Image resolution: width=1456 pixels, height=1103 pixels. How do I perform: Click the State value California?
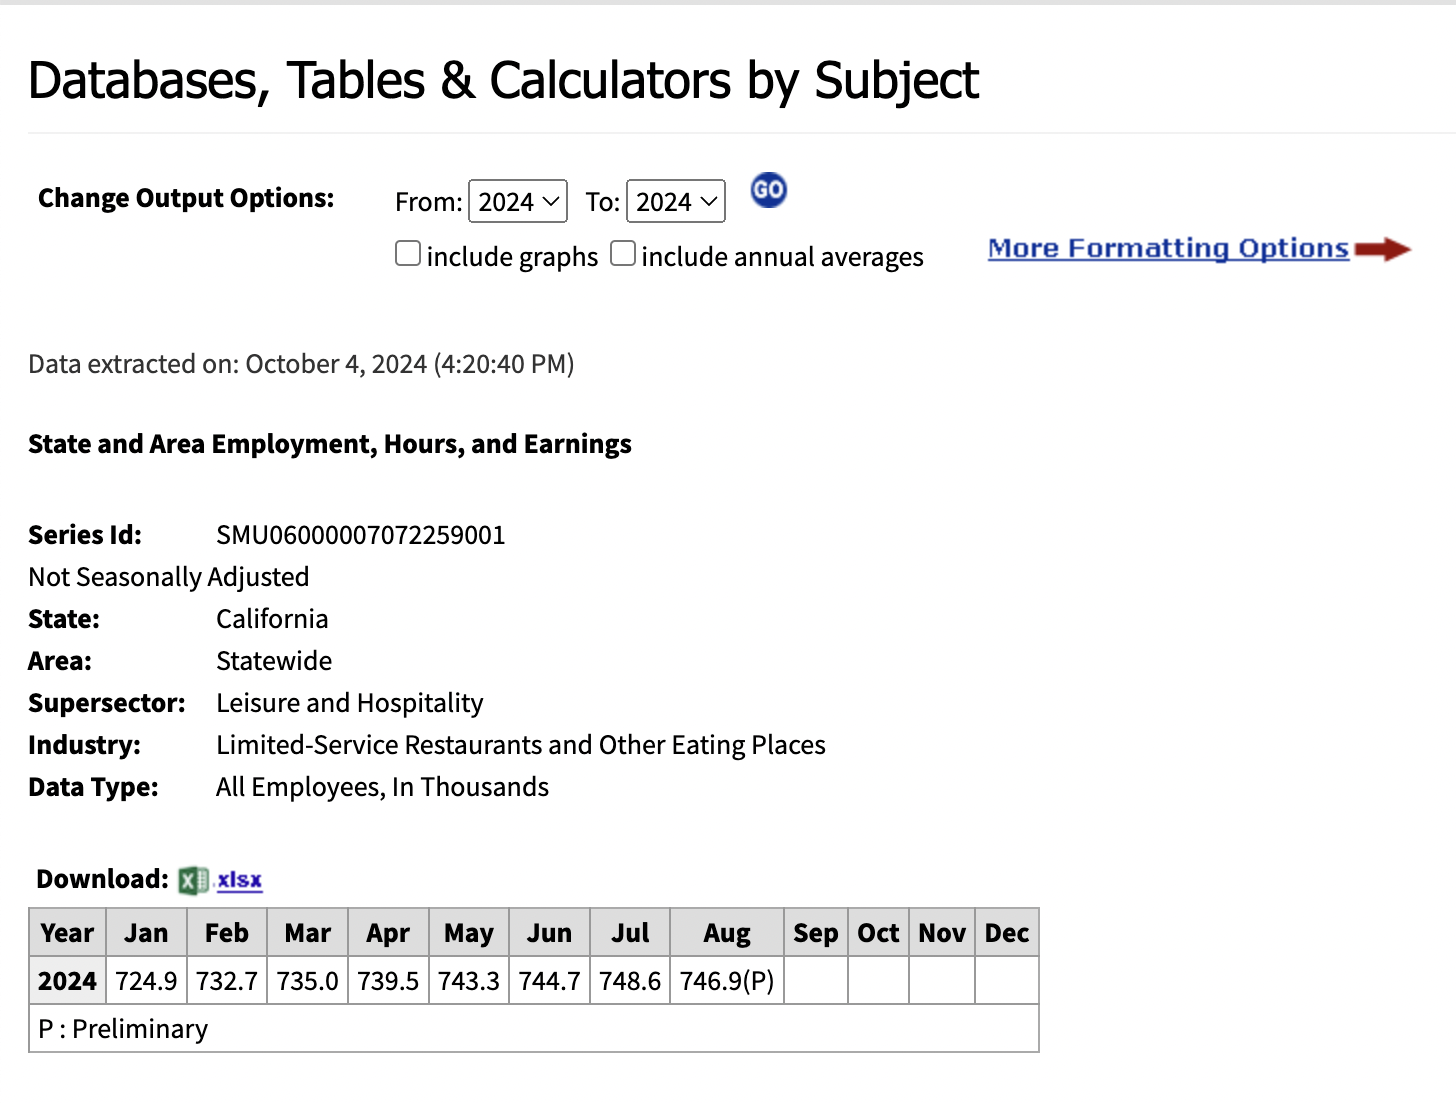[272, 619]
